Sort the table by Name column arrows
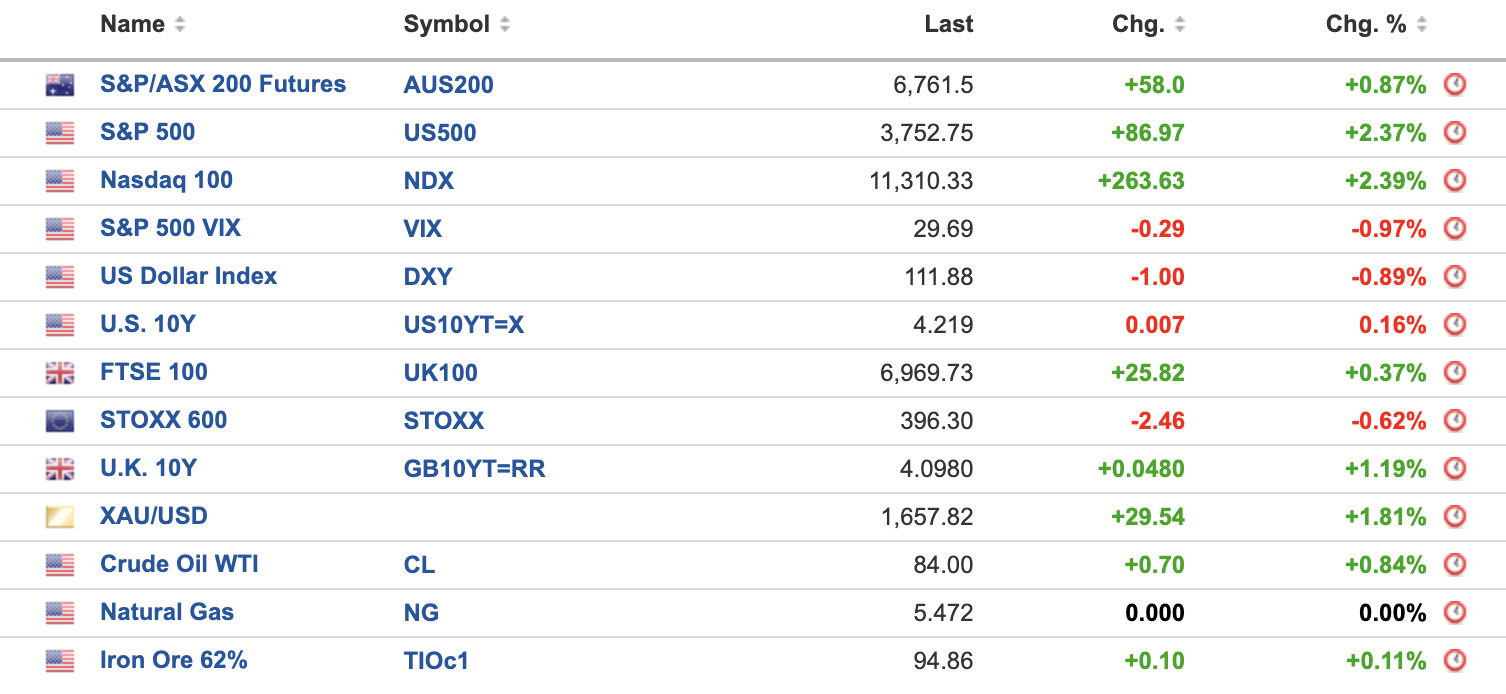Image resolution: width=1506 pixels, height=694 pixels. (x=180, y=25)
